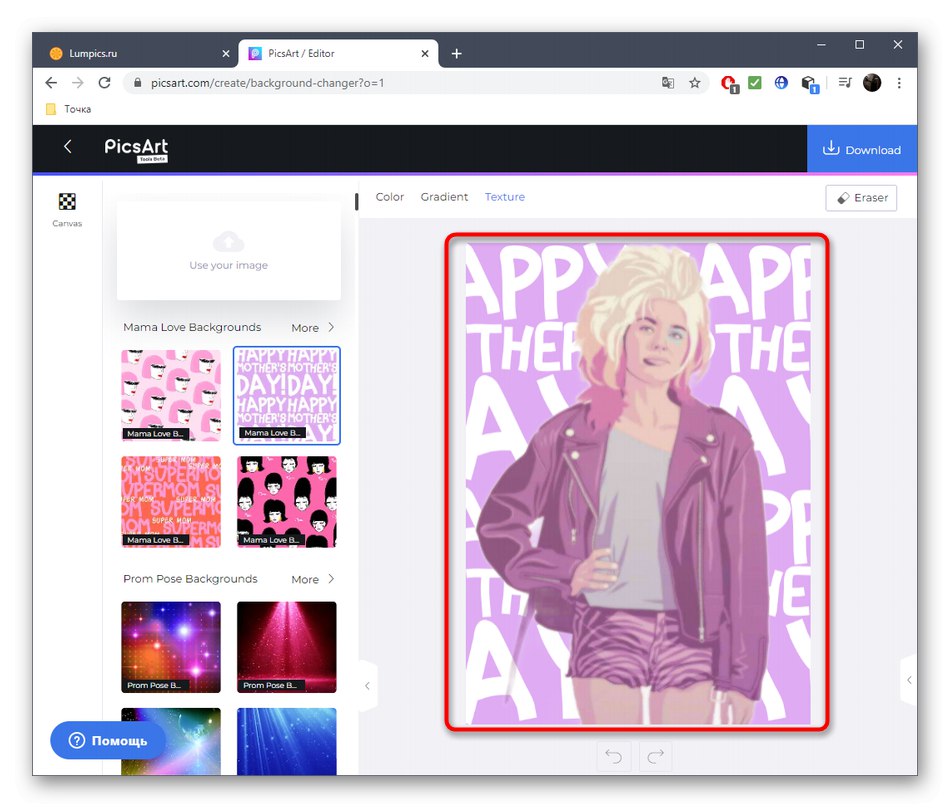Click the translate page icon

(668, 83)
